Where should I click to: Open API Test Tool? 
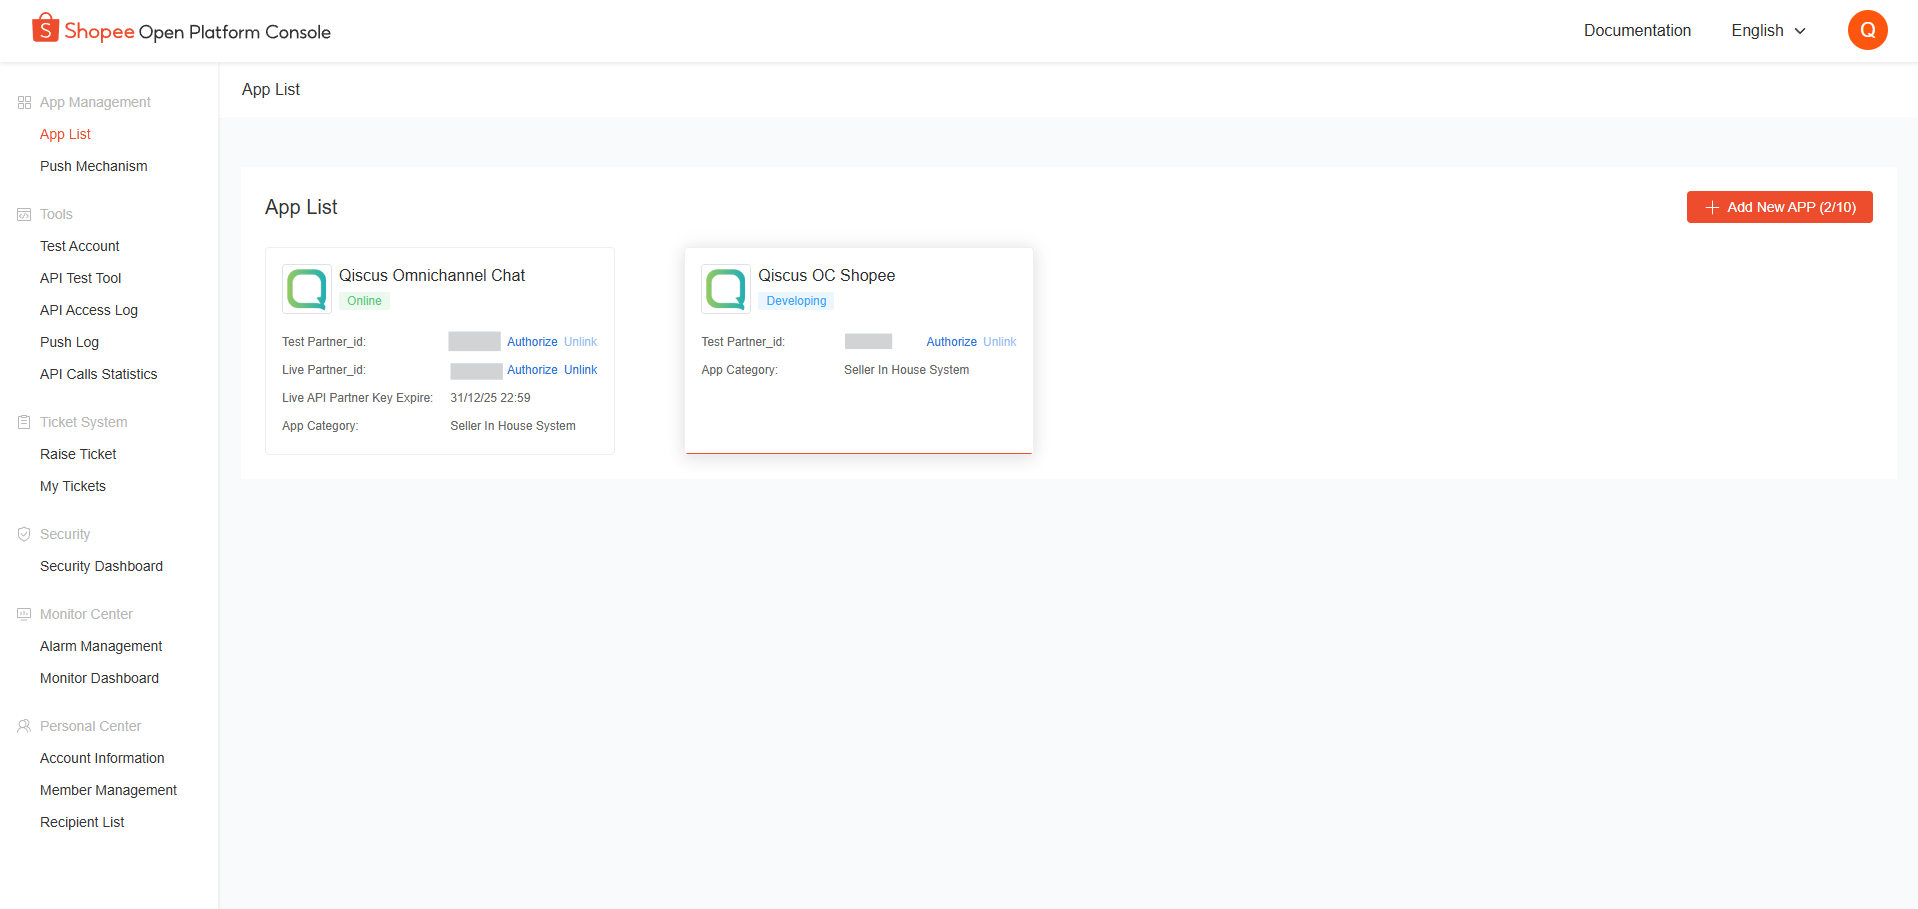[81, 279]
